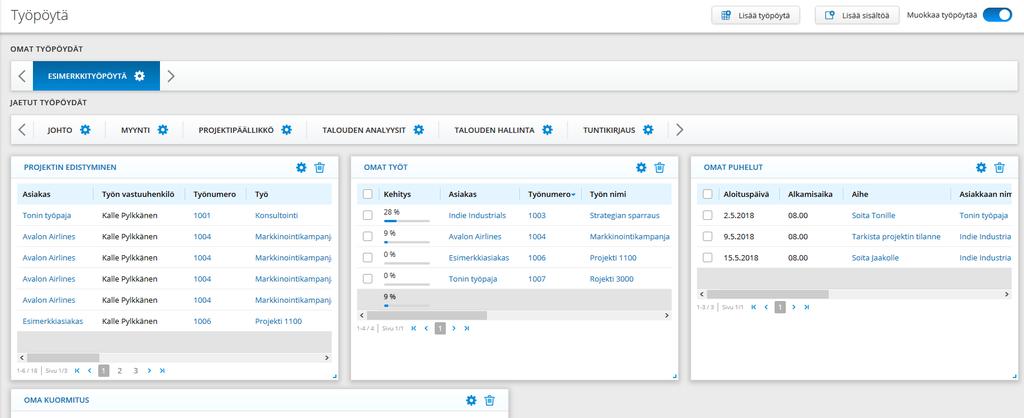1024x418 pixels.
Task: Open gear icon next to Talouden hallinta
Action: [x=547, y=130]
